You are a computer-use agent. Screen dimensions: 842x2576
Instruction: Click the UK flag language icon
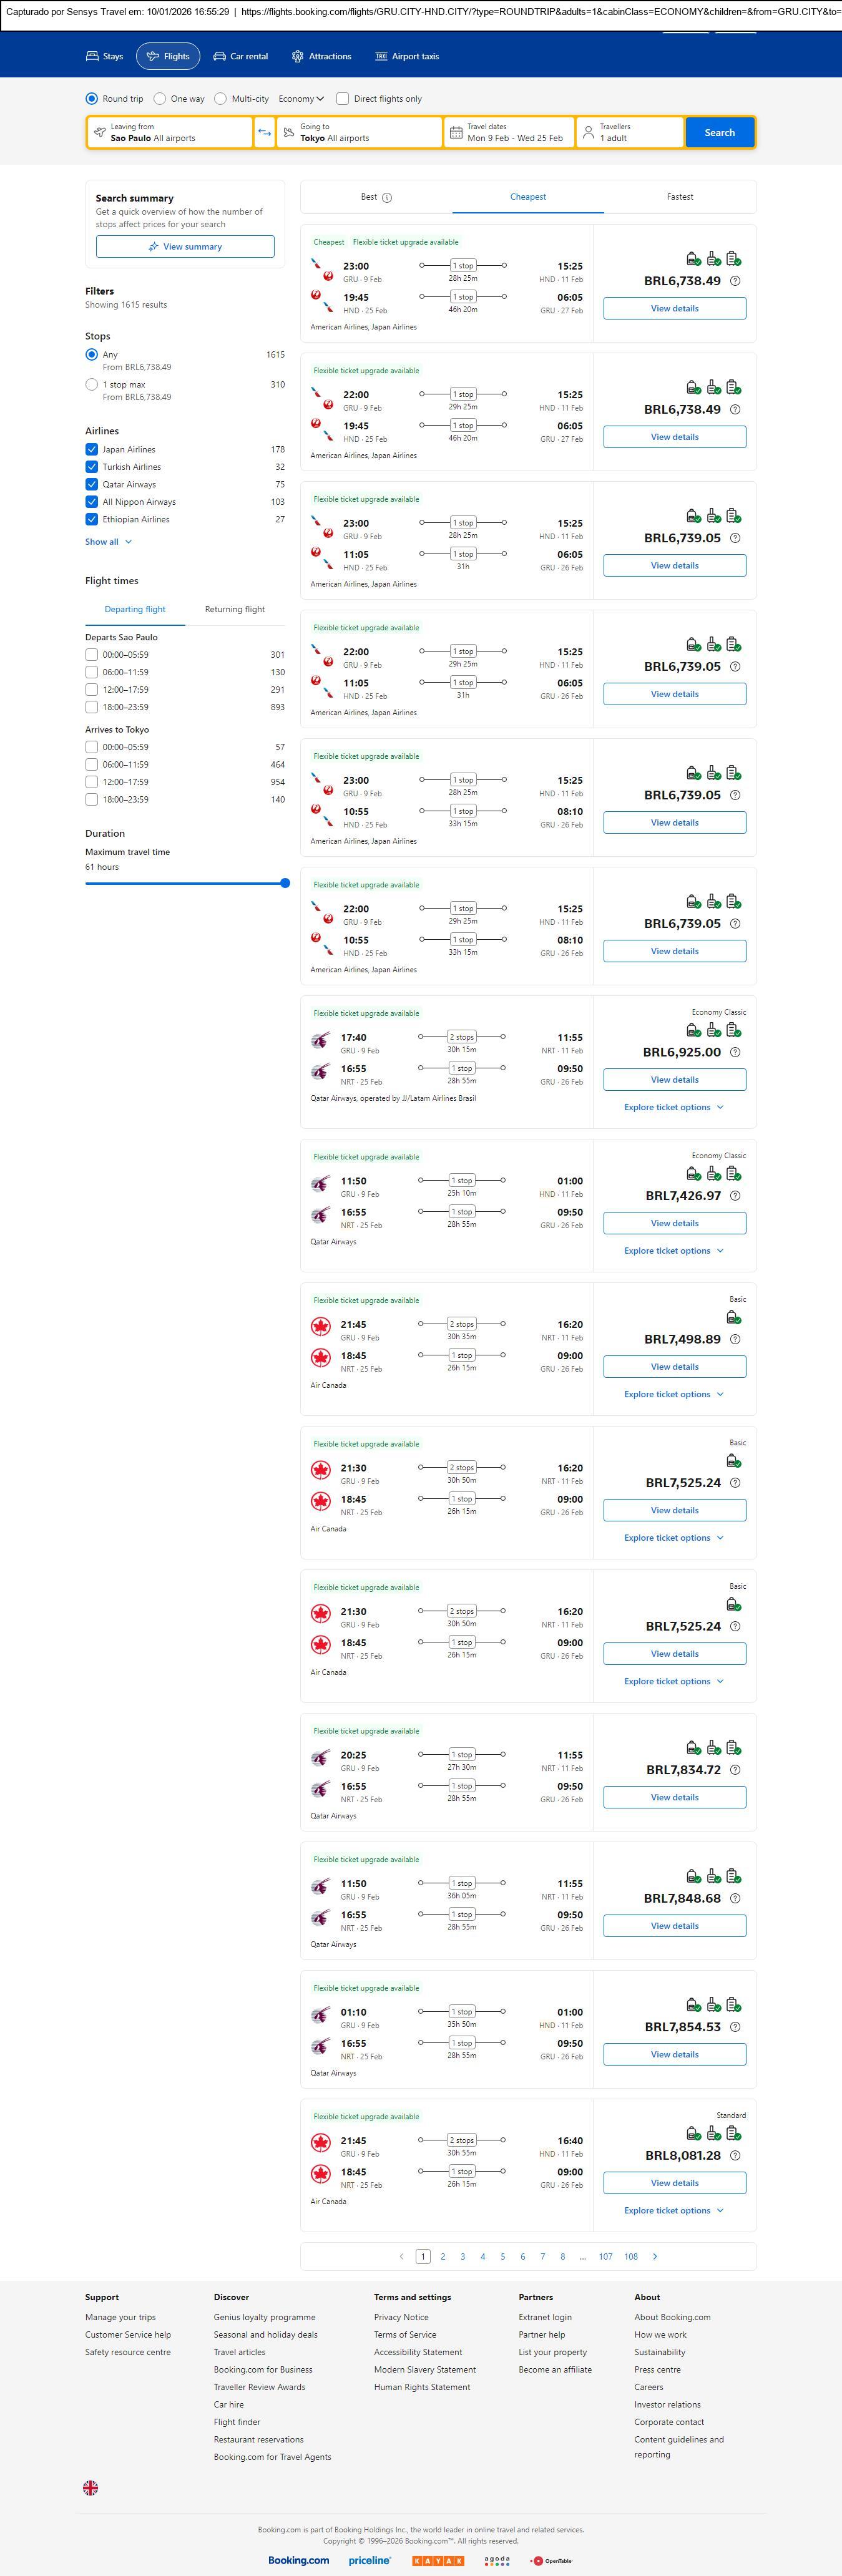coord(90,2487)
